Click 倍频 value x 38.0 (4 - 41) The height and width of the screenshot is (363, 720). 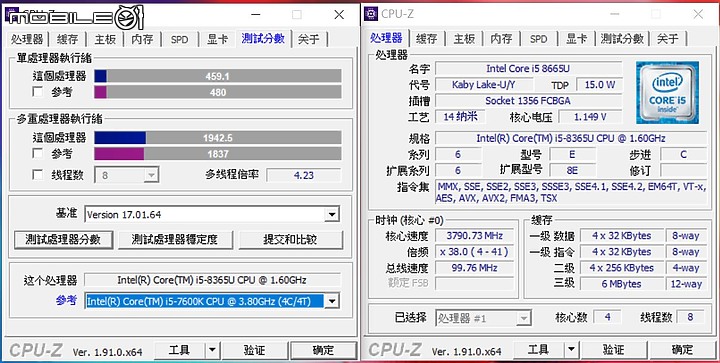[474, 252]
